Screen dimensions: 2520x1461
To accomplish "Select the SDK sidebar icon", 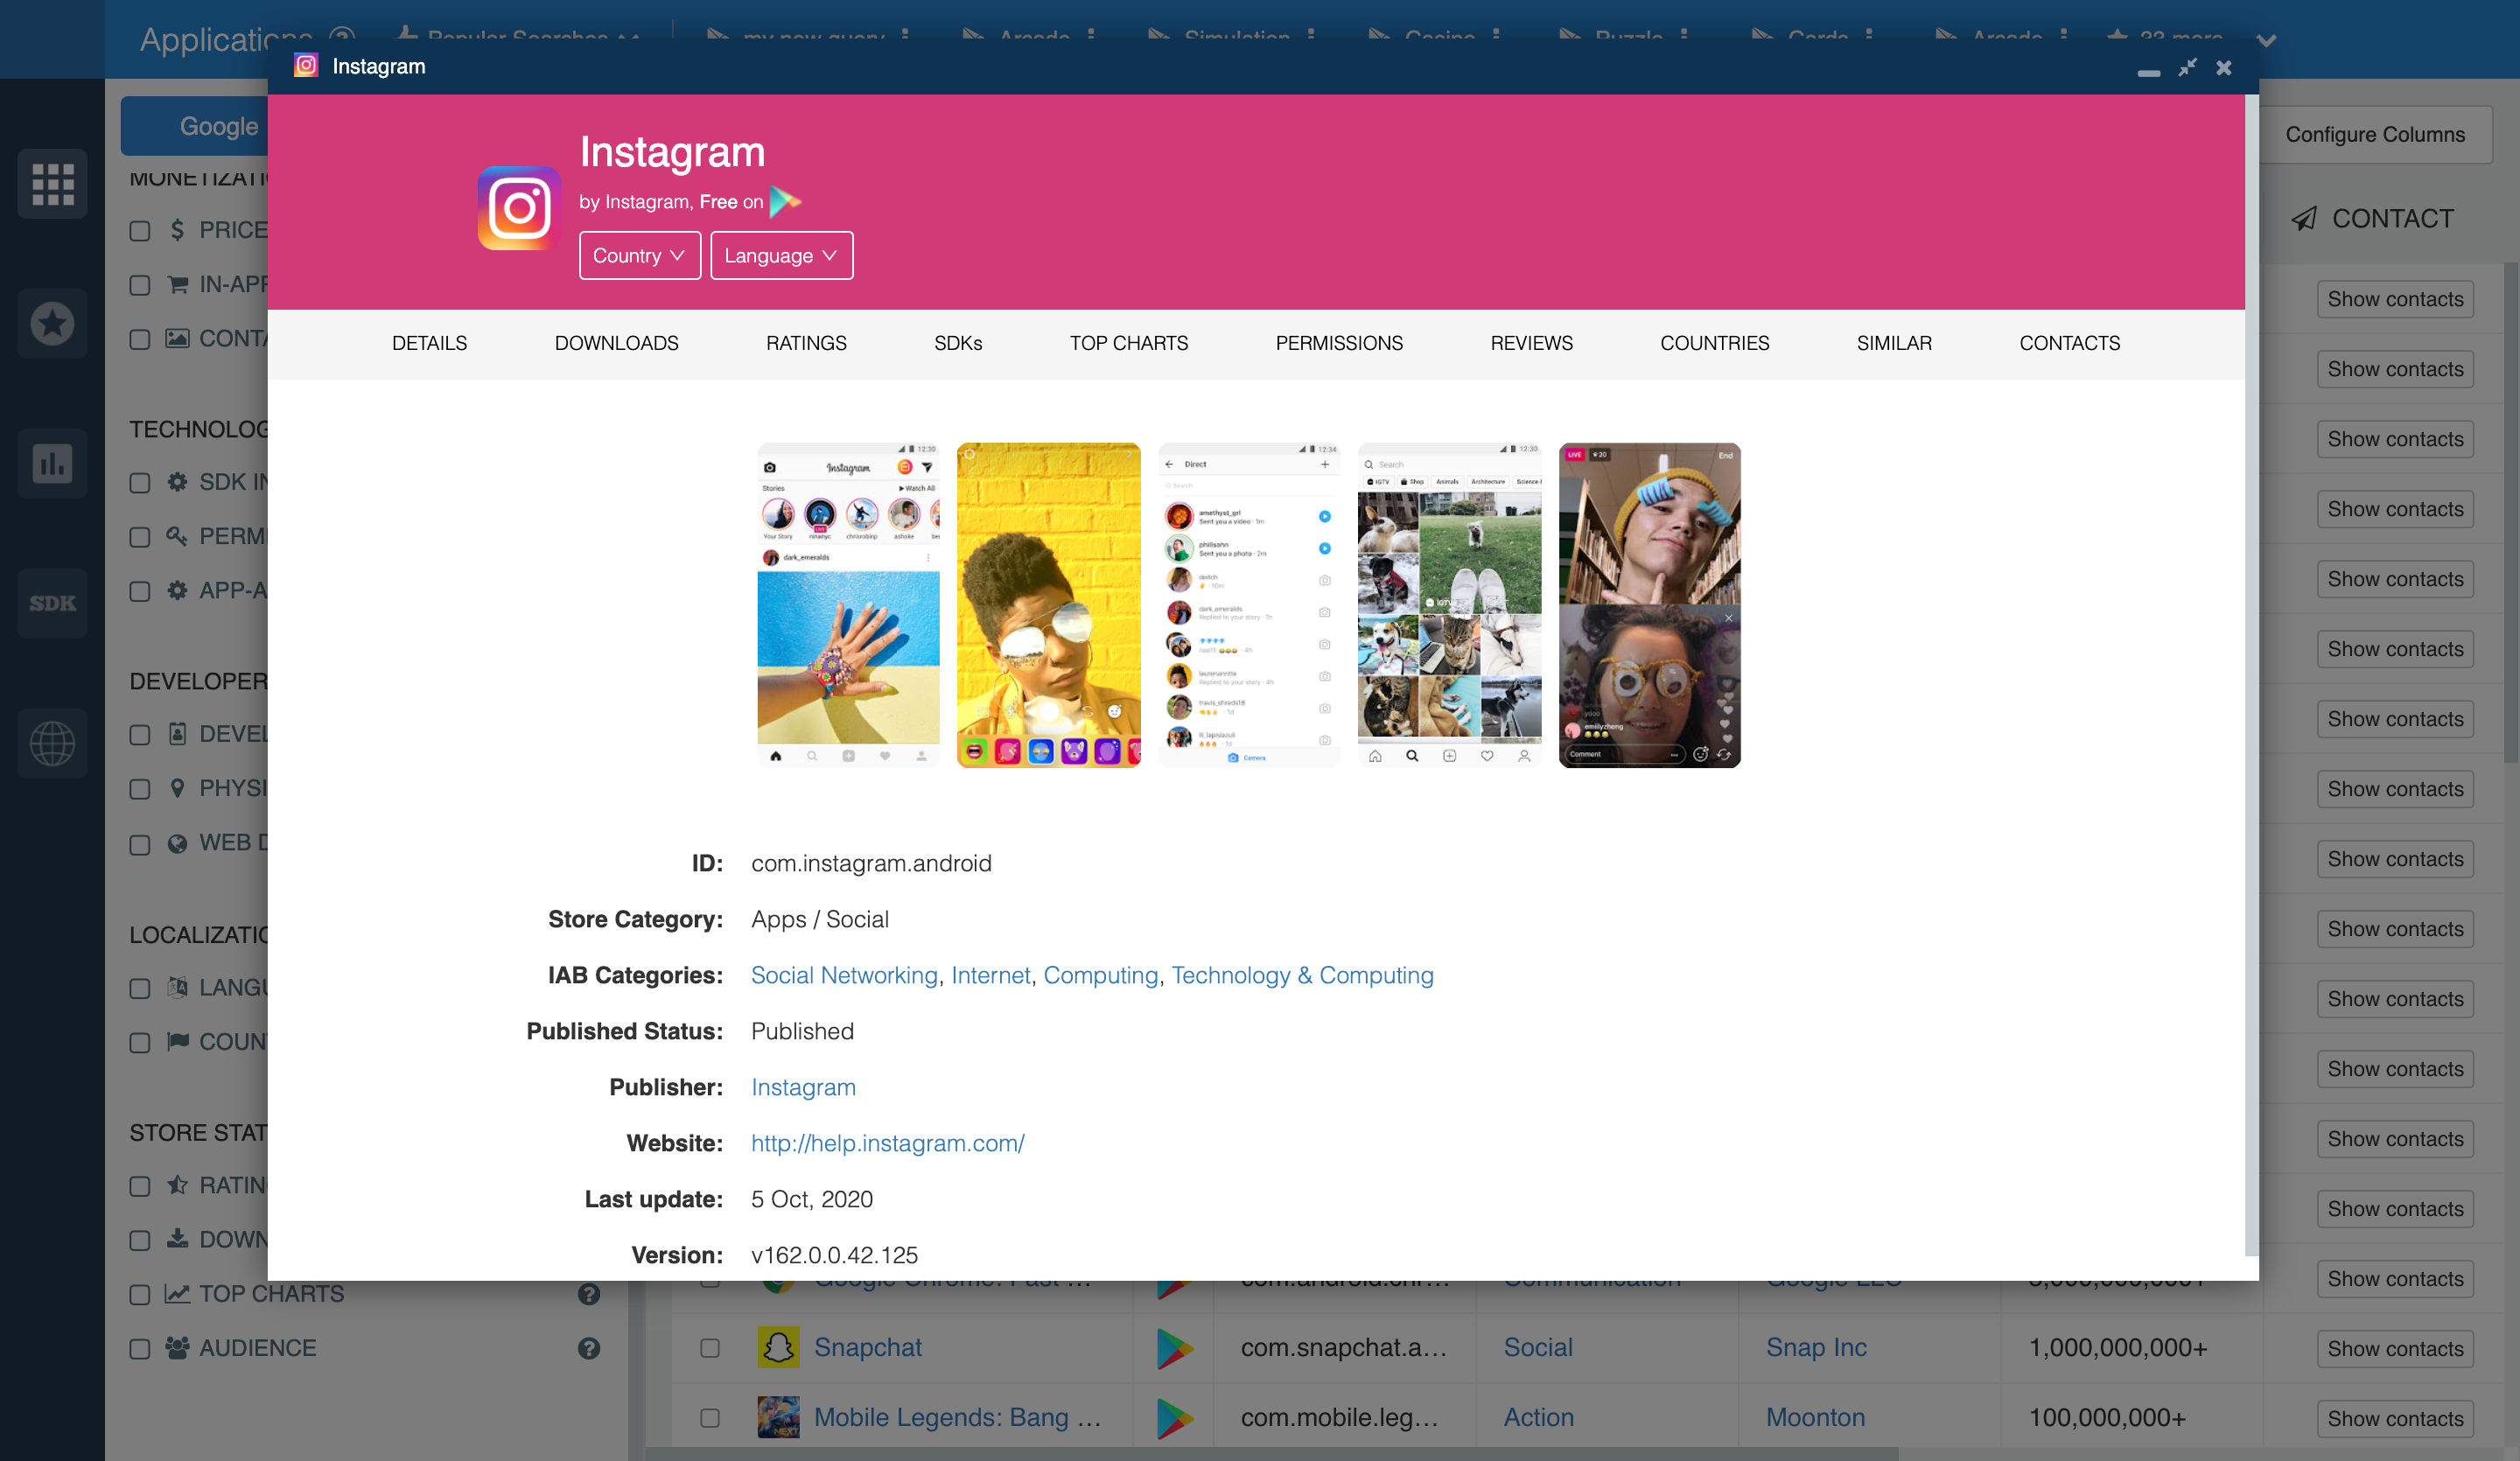I will (52, 604).
